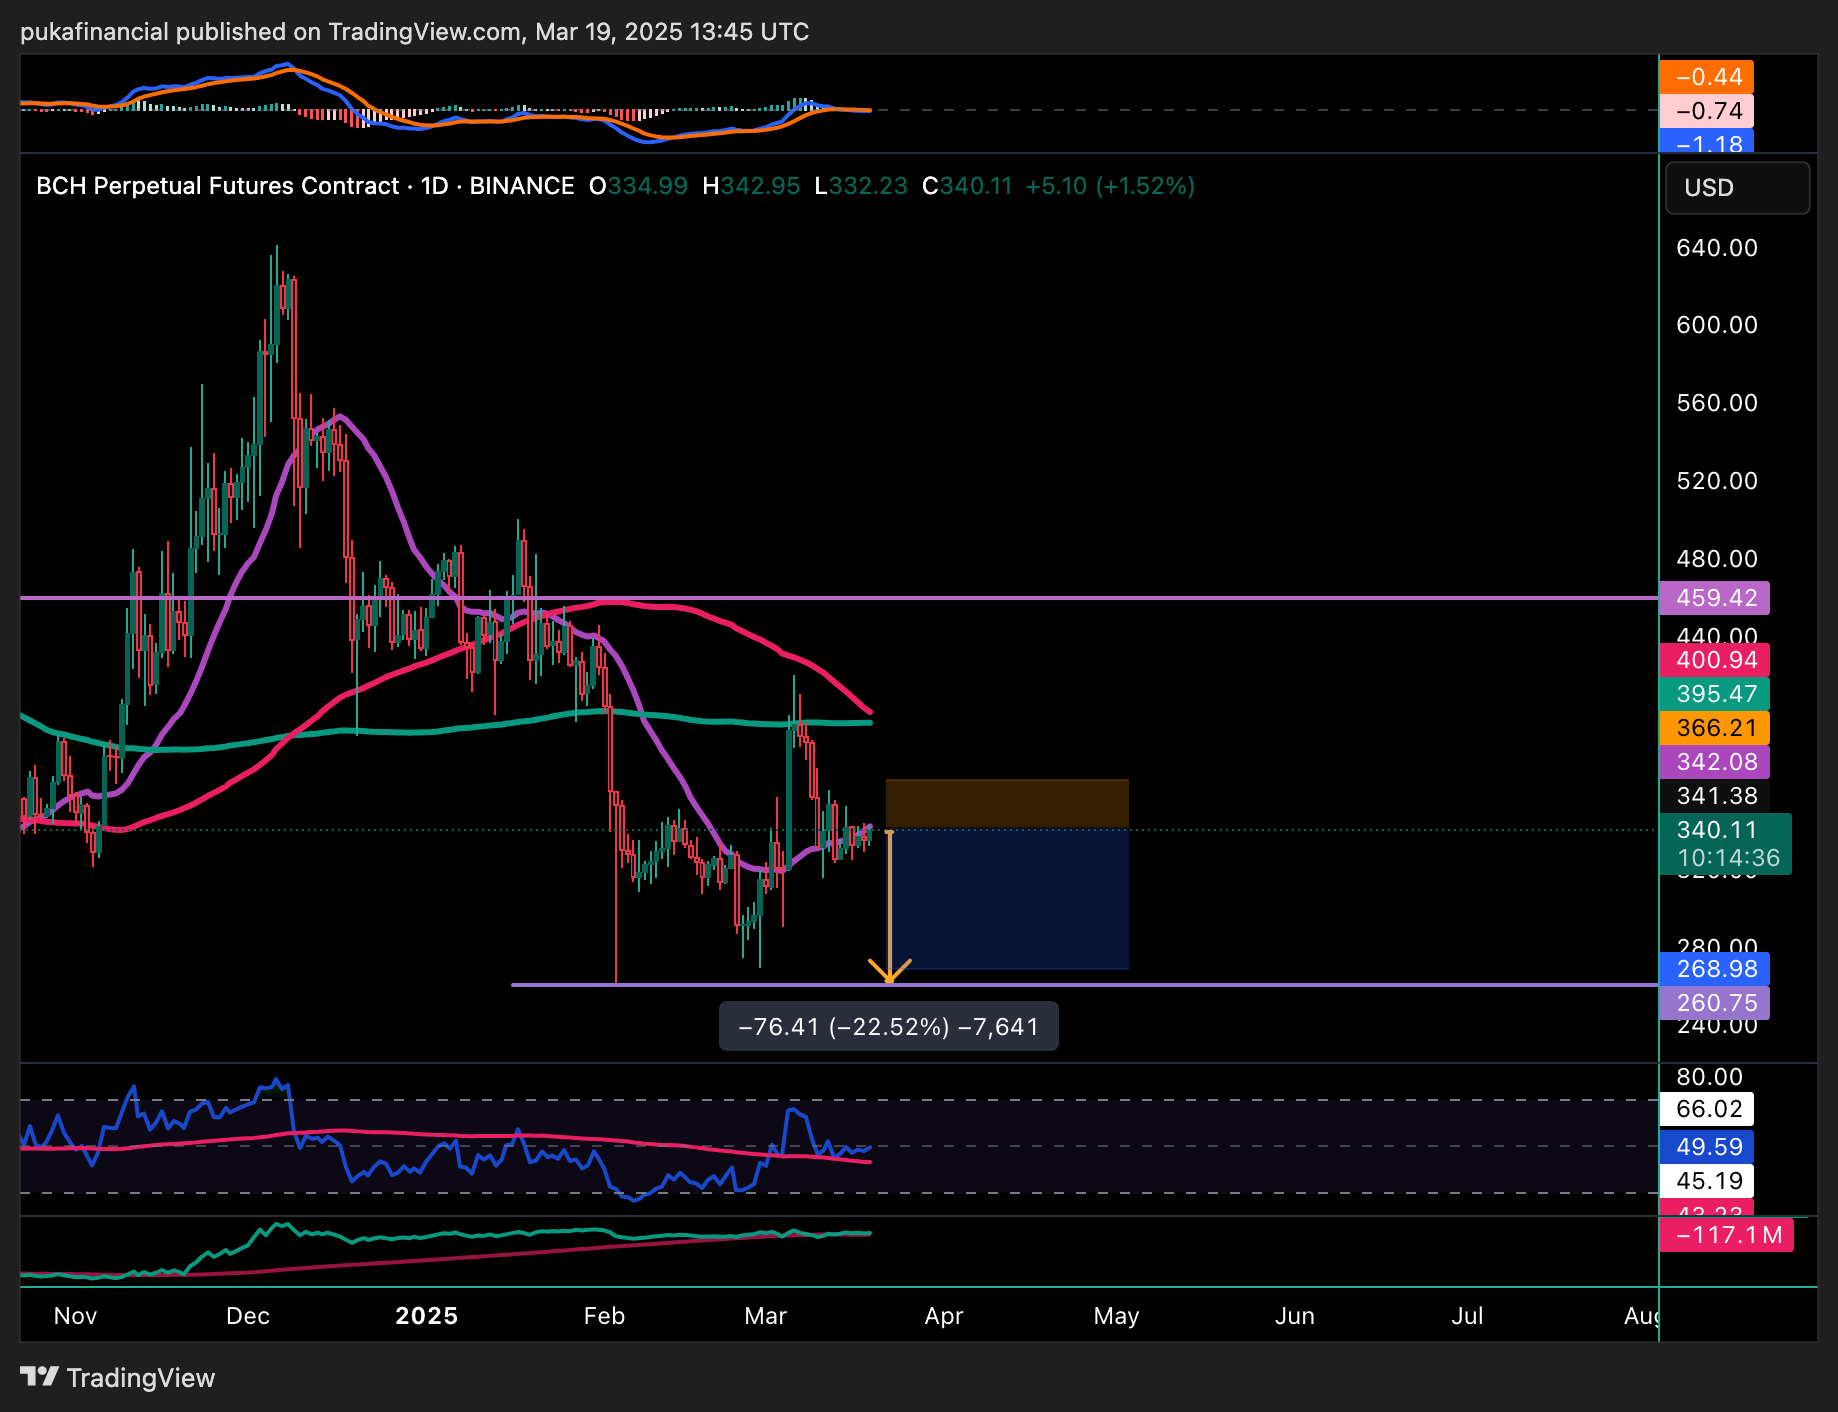Click the BCH Perpetual Futures Contract title
The height and width of the screenshot is (1412, 1838).
tap(217, 186)
